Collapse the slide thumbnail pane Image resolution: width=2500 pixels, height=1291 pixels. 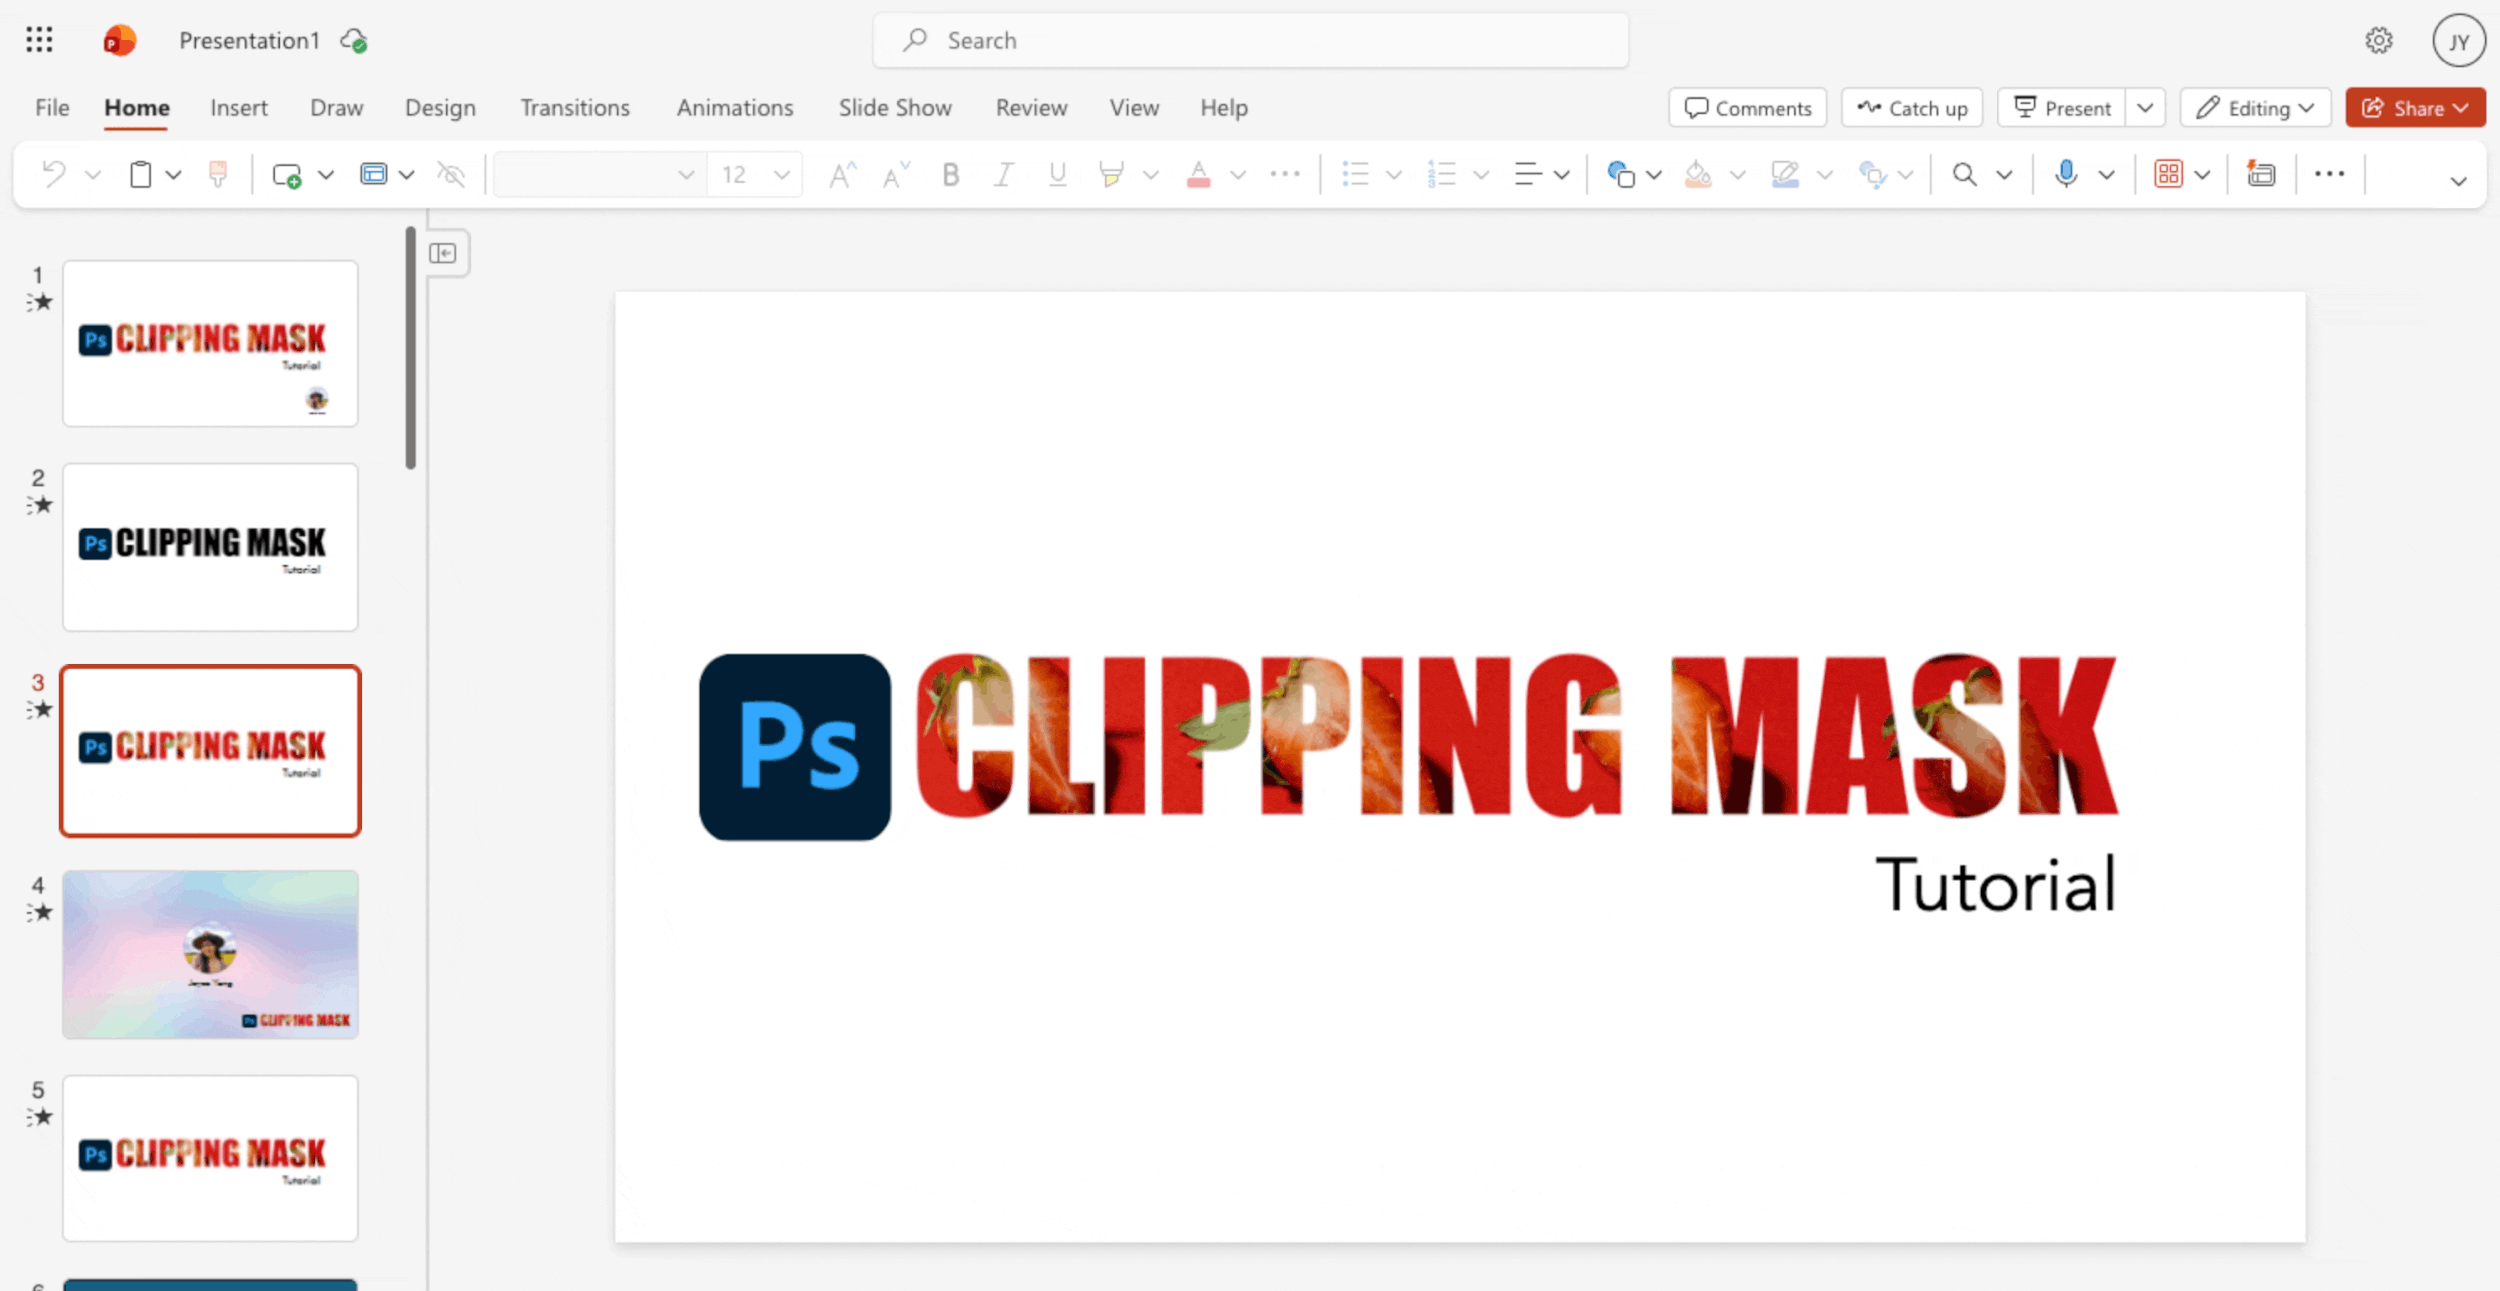443,253
